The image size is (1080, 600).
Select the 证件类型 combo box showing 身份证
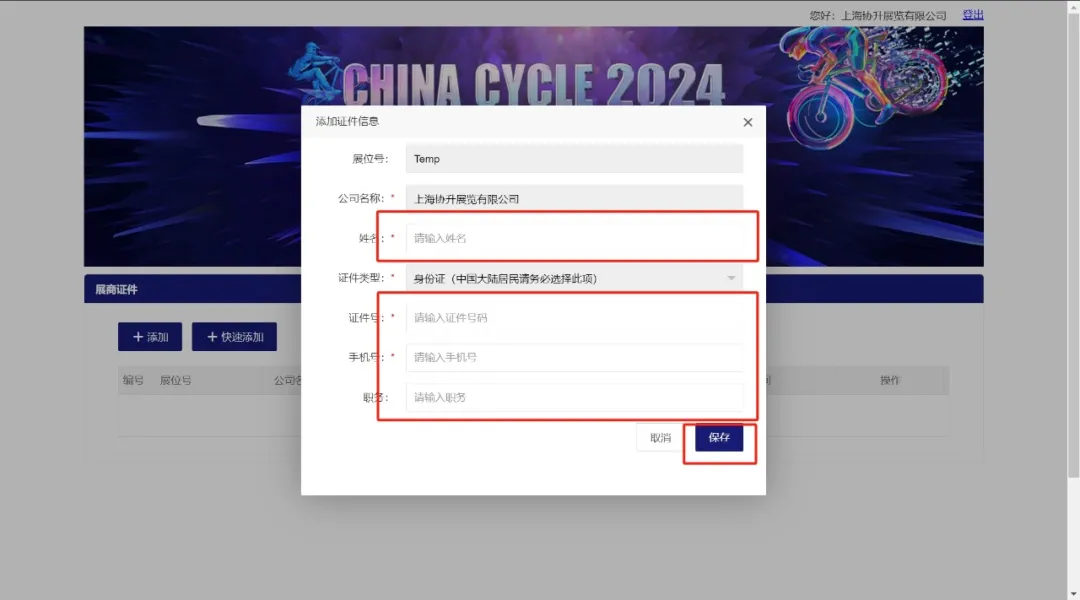(x=574, y=278)
